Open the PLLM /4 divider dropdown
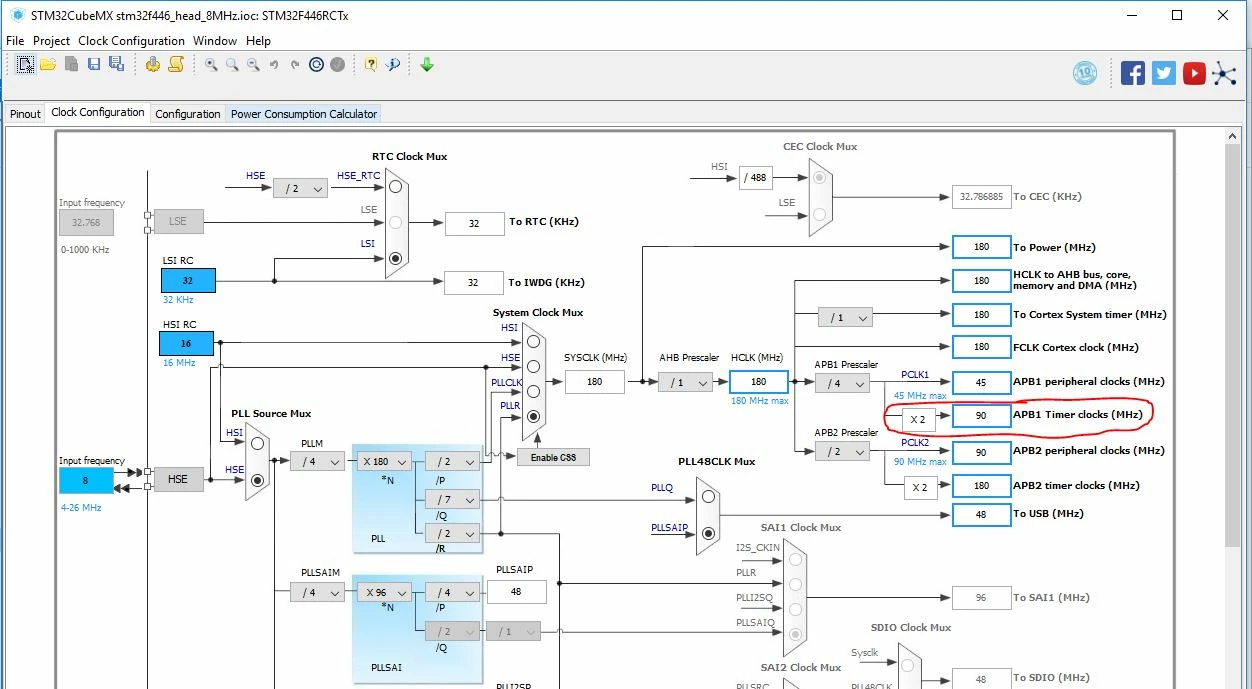The image size is (1252, 689). 317,461
